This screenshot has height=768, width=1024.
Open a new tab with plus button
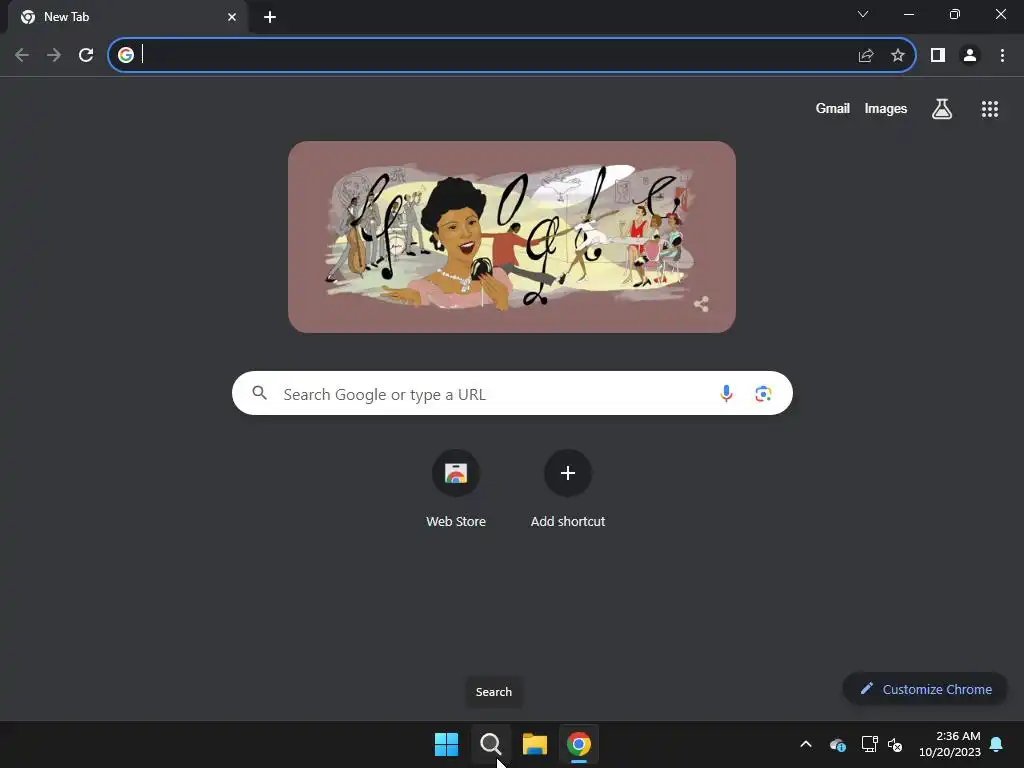(270, 17)
